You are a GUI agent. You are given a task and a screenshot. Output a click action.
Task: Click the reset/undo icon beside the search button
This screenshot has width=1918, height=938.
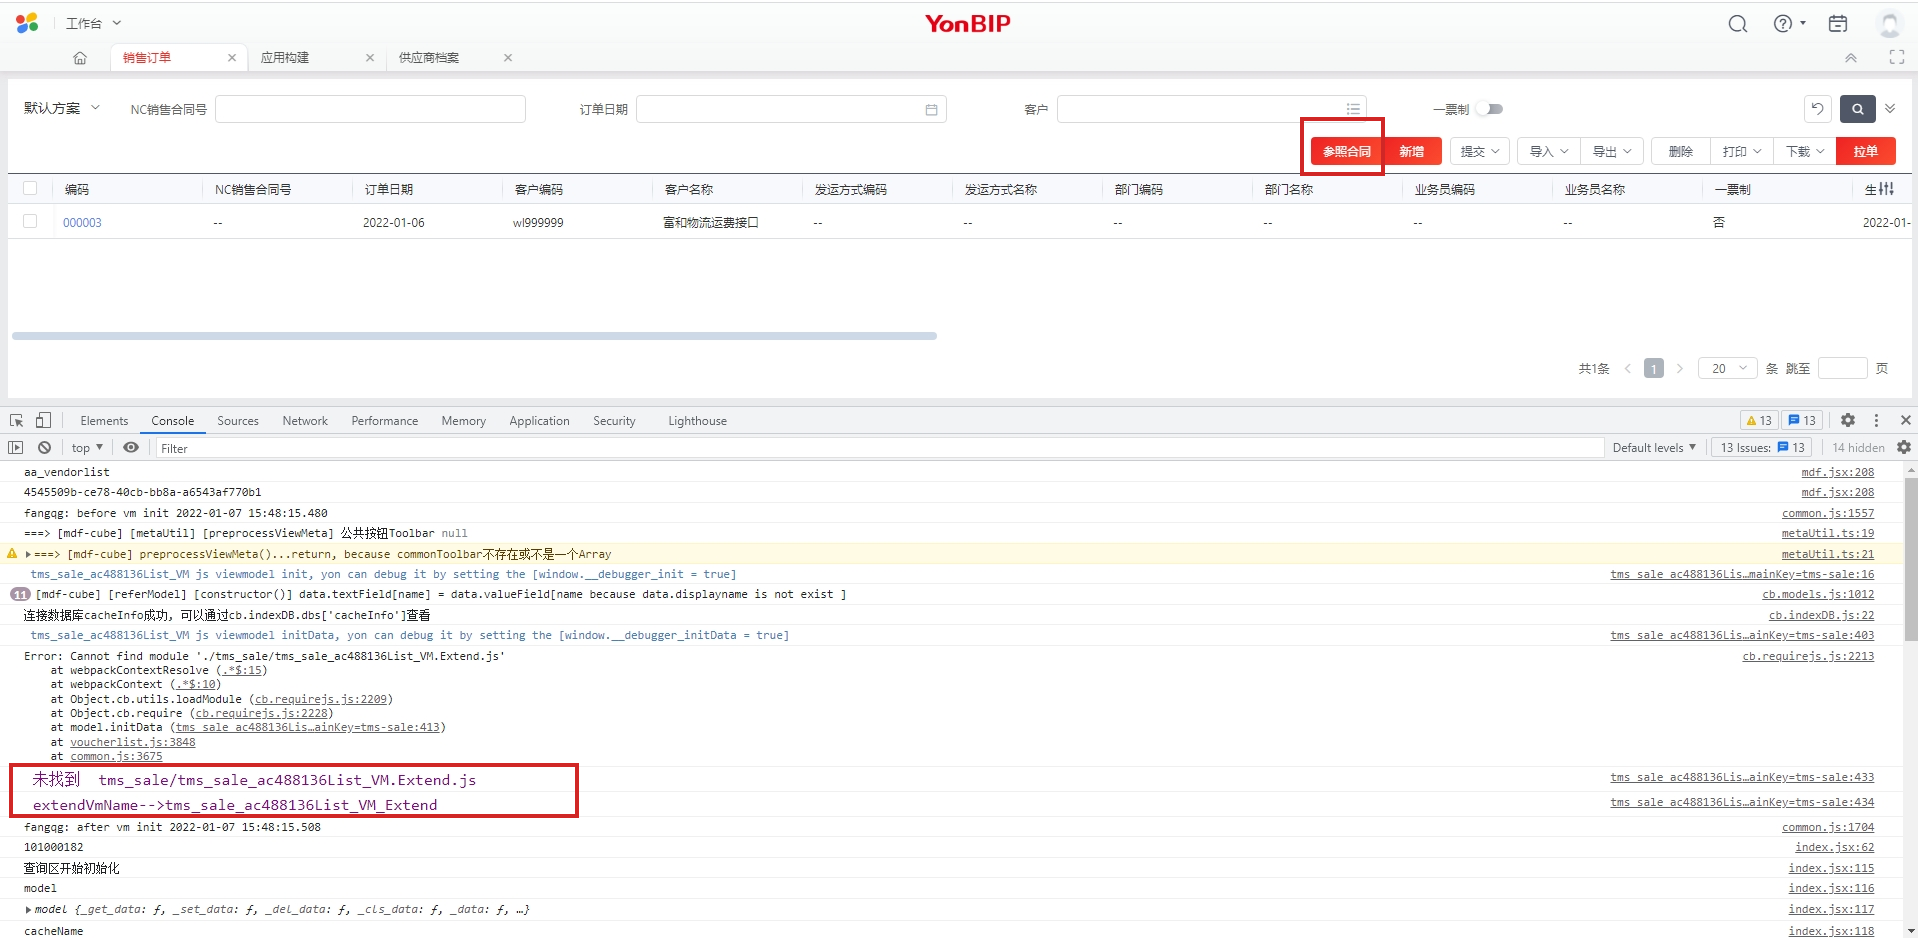pos(1817,109)
